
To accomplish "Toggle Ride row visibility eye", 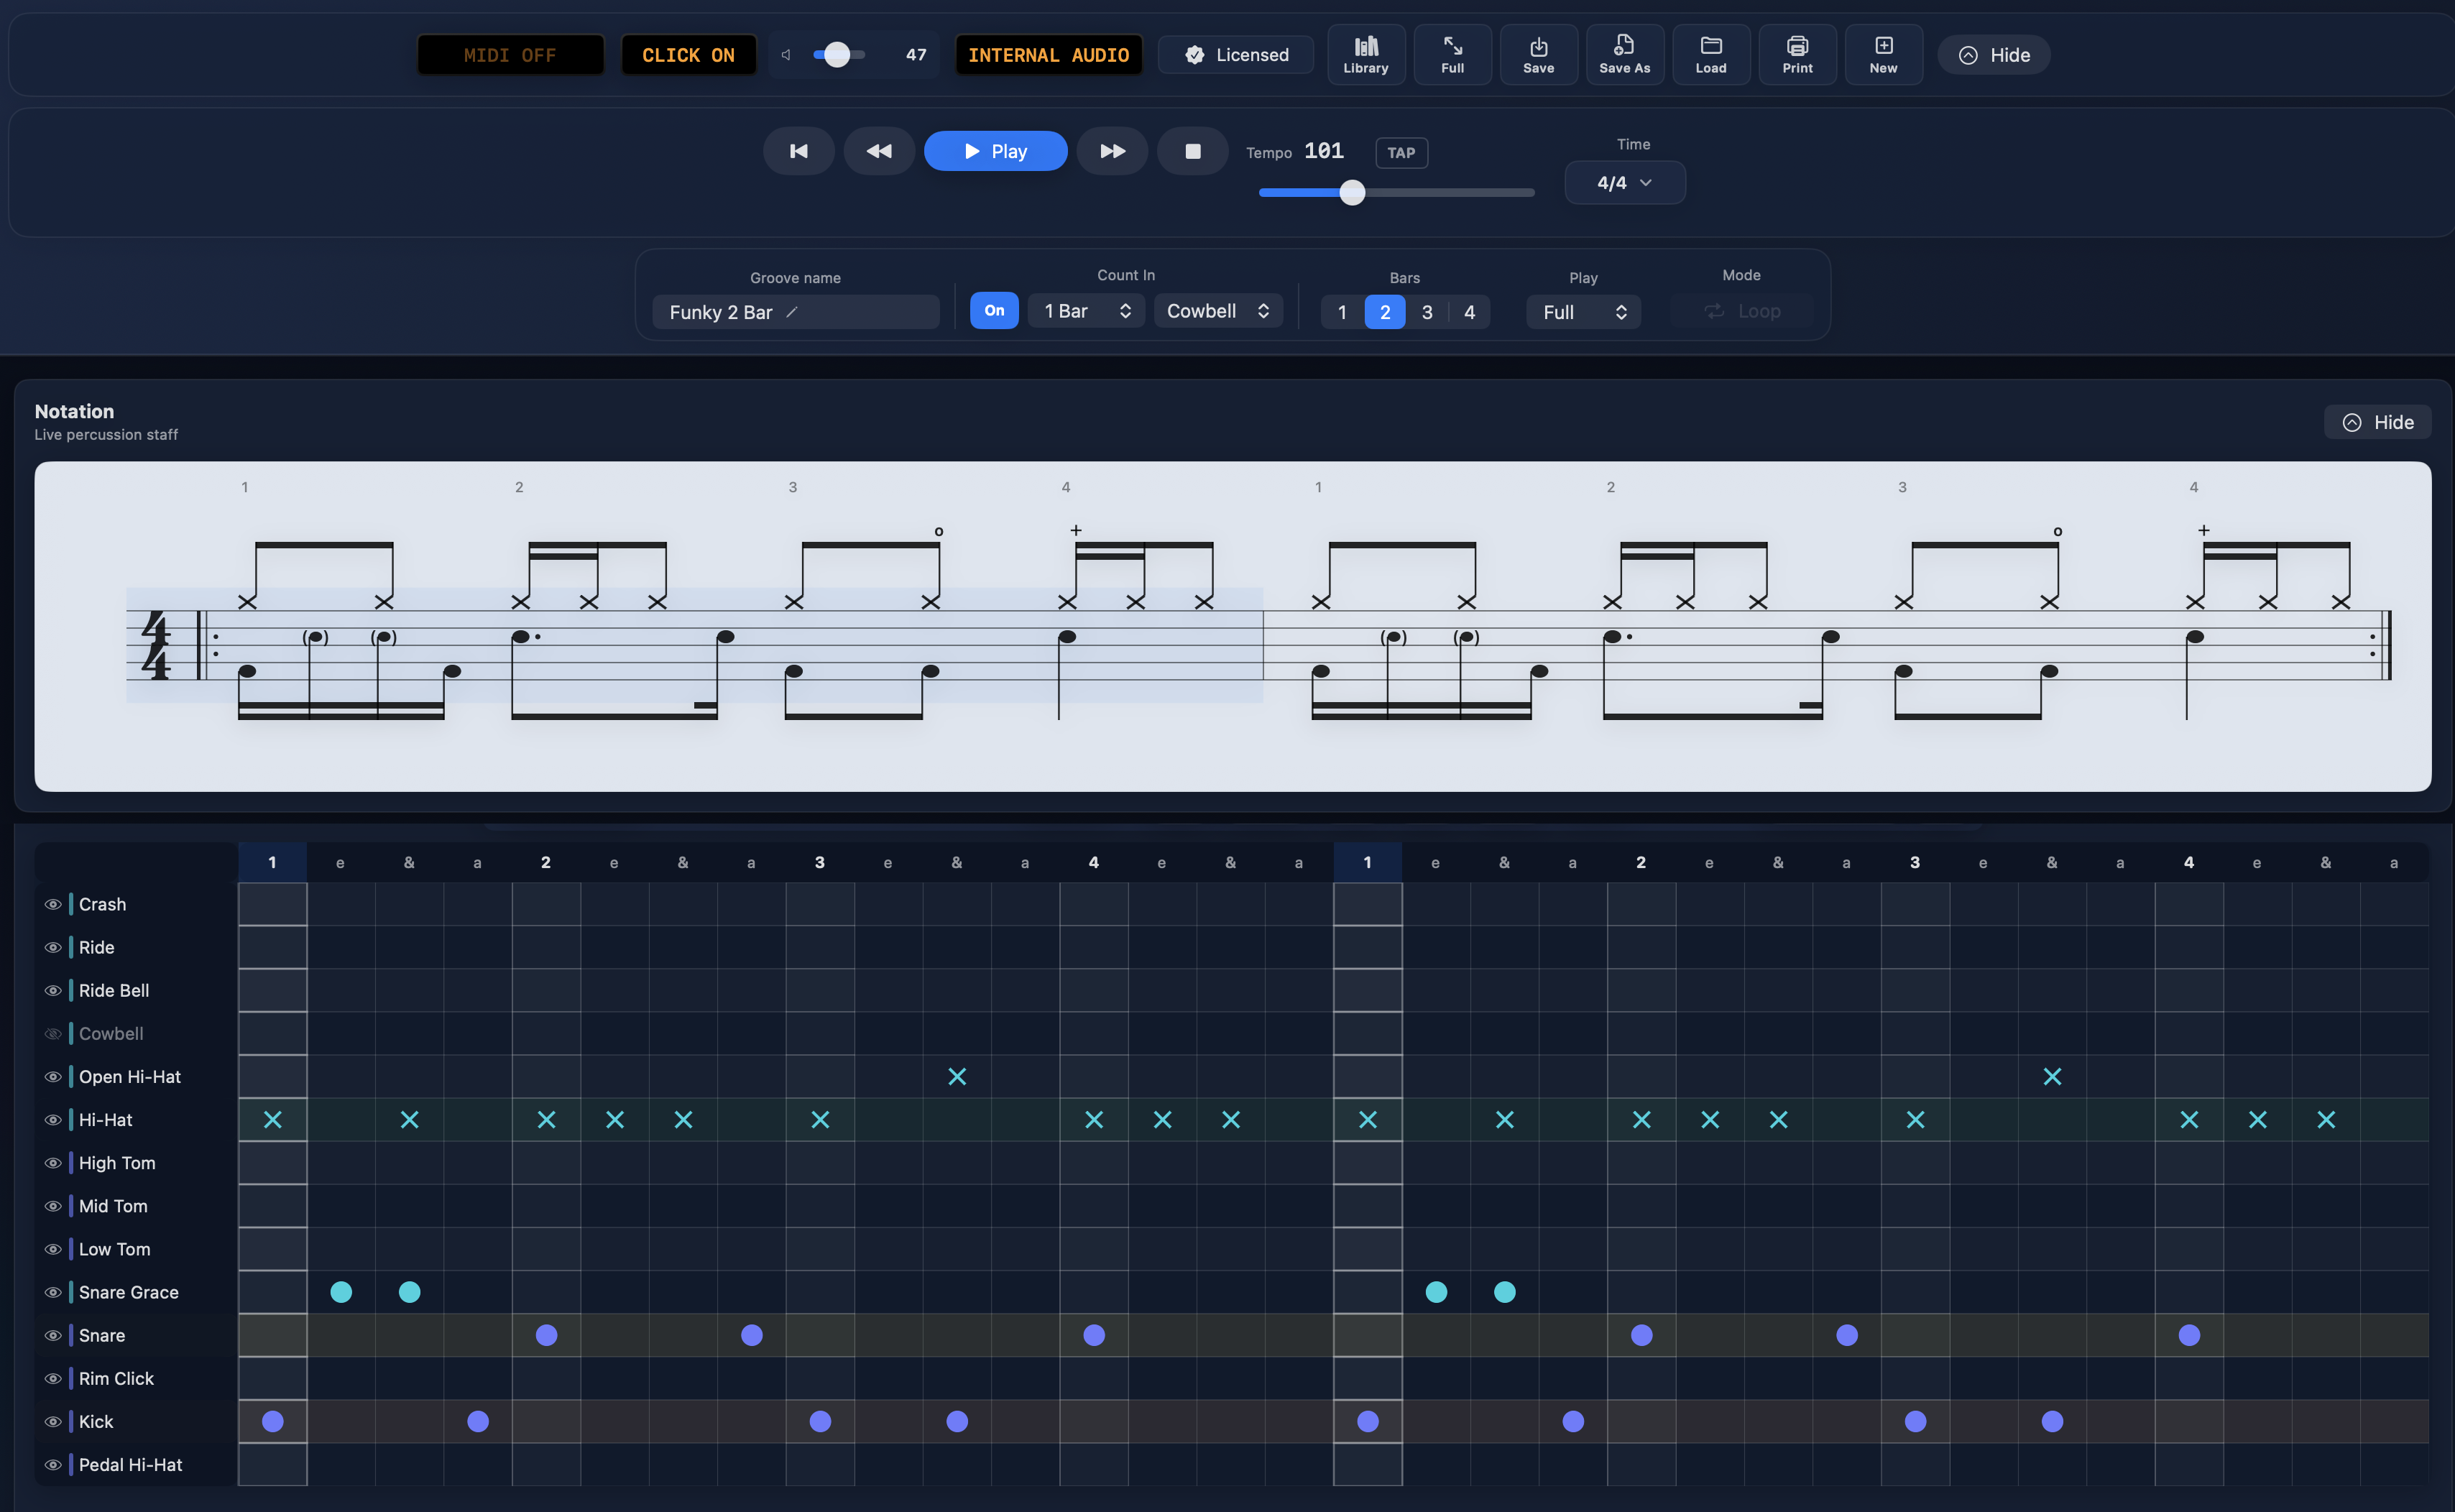I will point(53,947).
